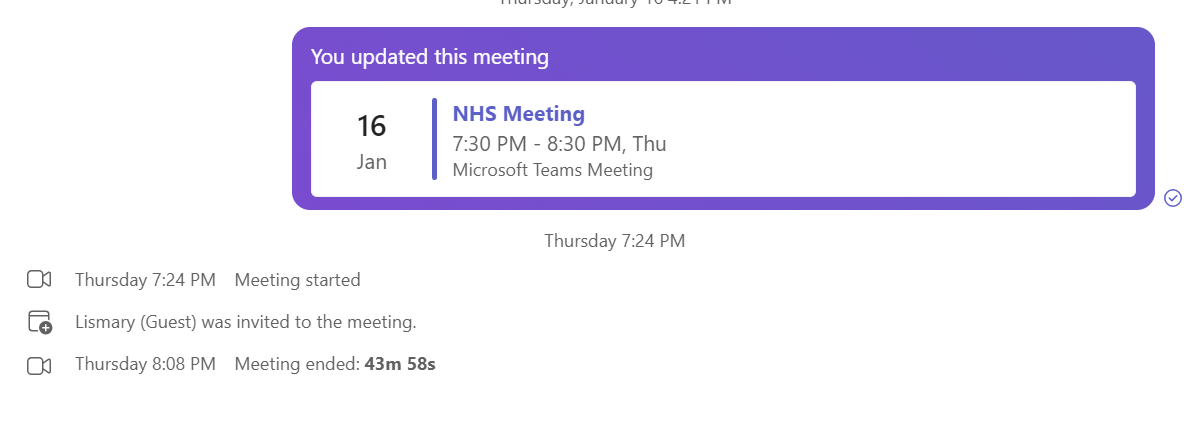Image resolution: width=1201 pixels, height=435 pixels.
Task: Click the blue vertical bar in meeting card
Action: pyautogui.click(x=434, y=139)
